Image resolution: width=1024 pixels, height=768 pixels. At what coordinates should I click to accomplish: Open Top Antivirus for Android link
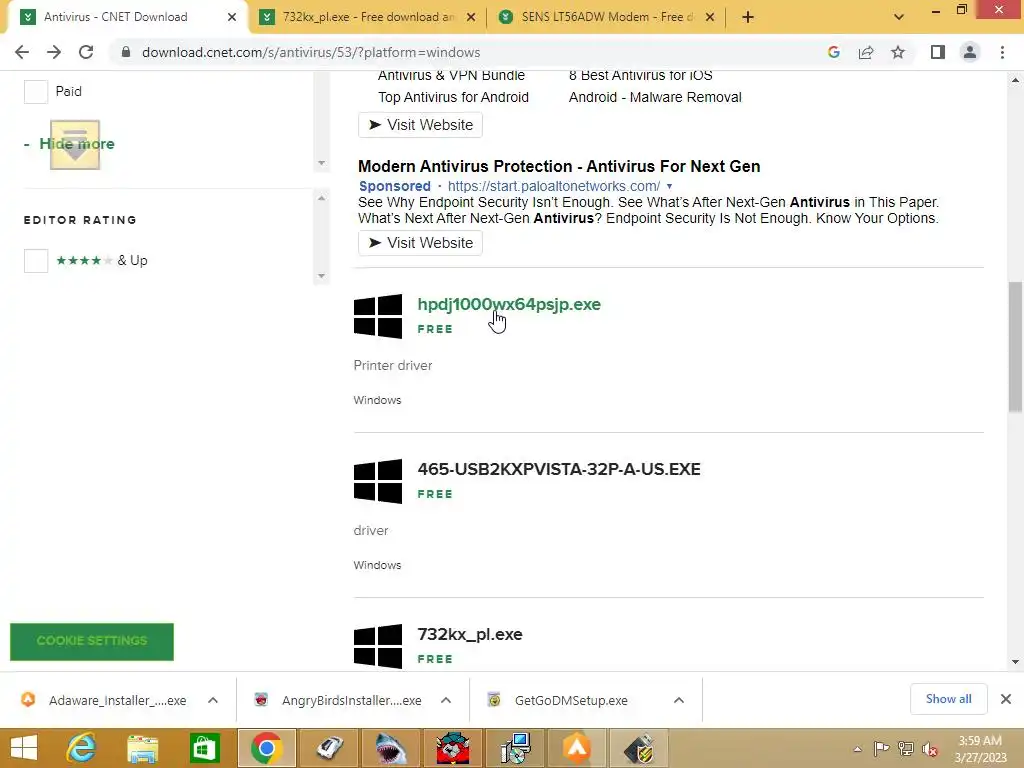coord(453,97)
